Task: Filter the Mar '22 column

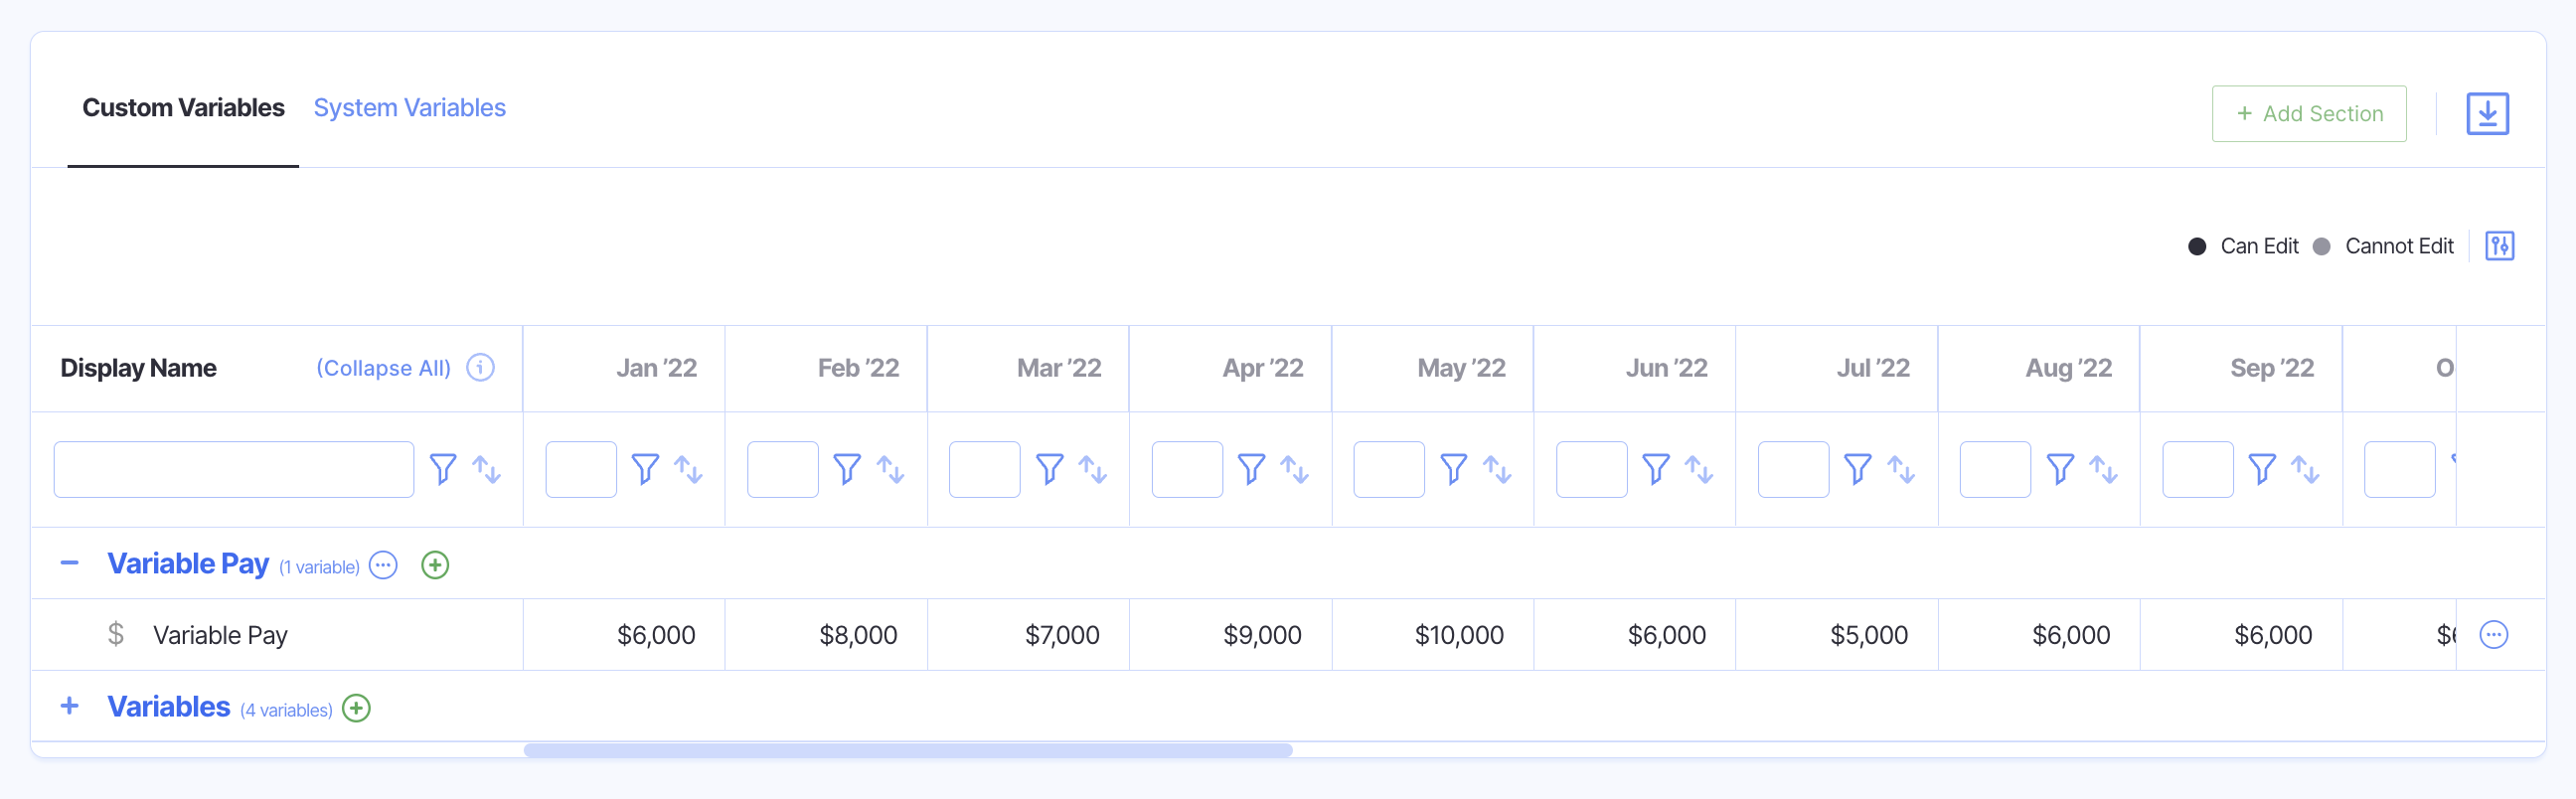Action: coord(1049,469)
